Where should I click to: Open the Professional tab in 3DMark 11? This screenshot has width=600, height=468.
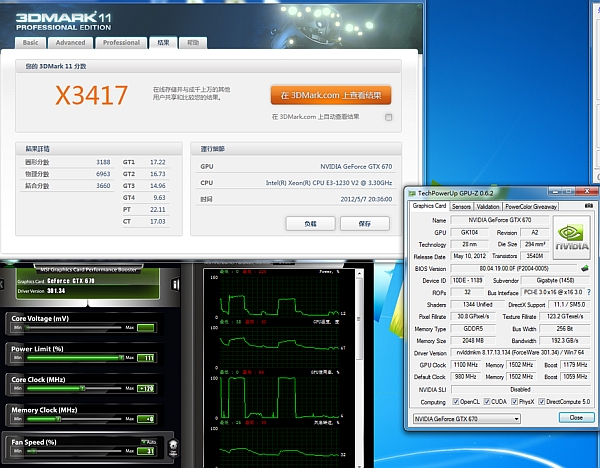click(x=121, y=42)
